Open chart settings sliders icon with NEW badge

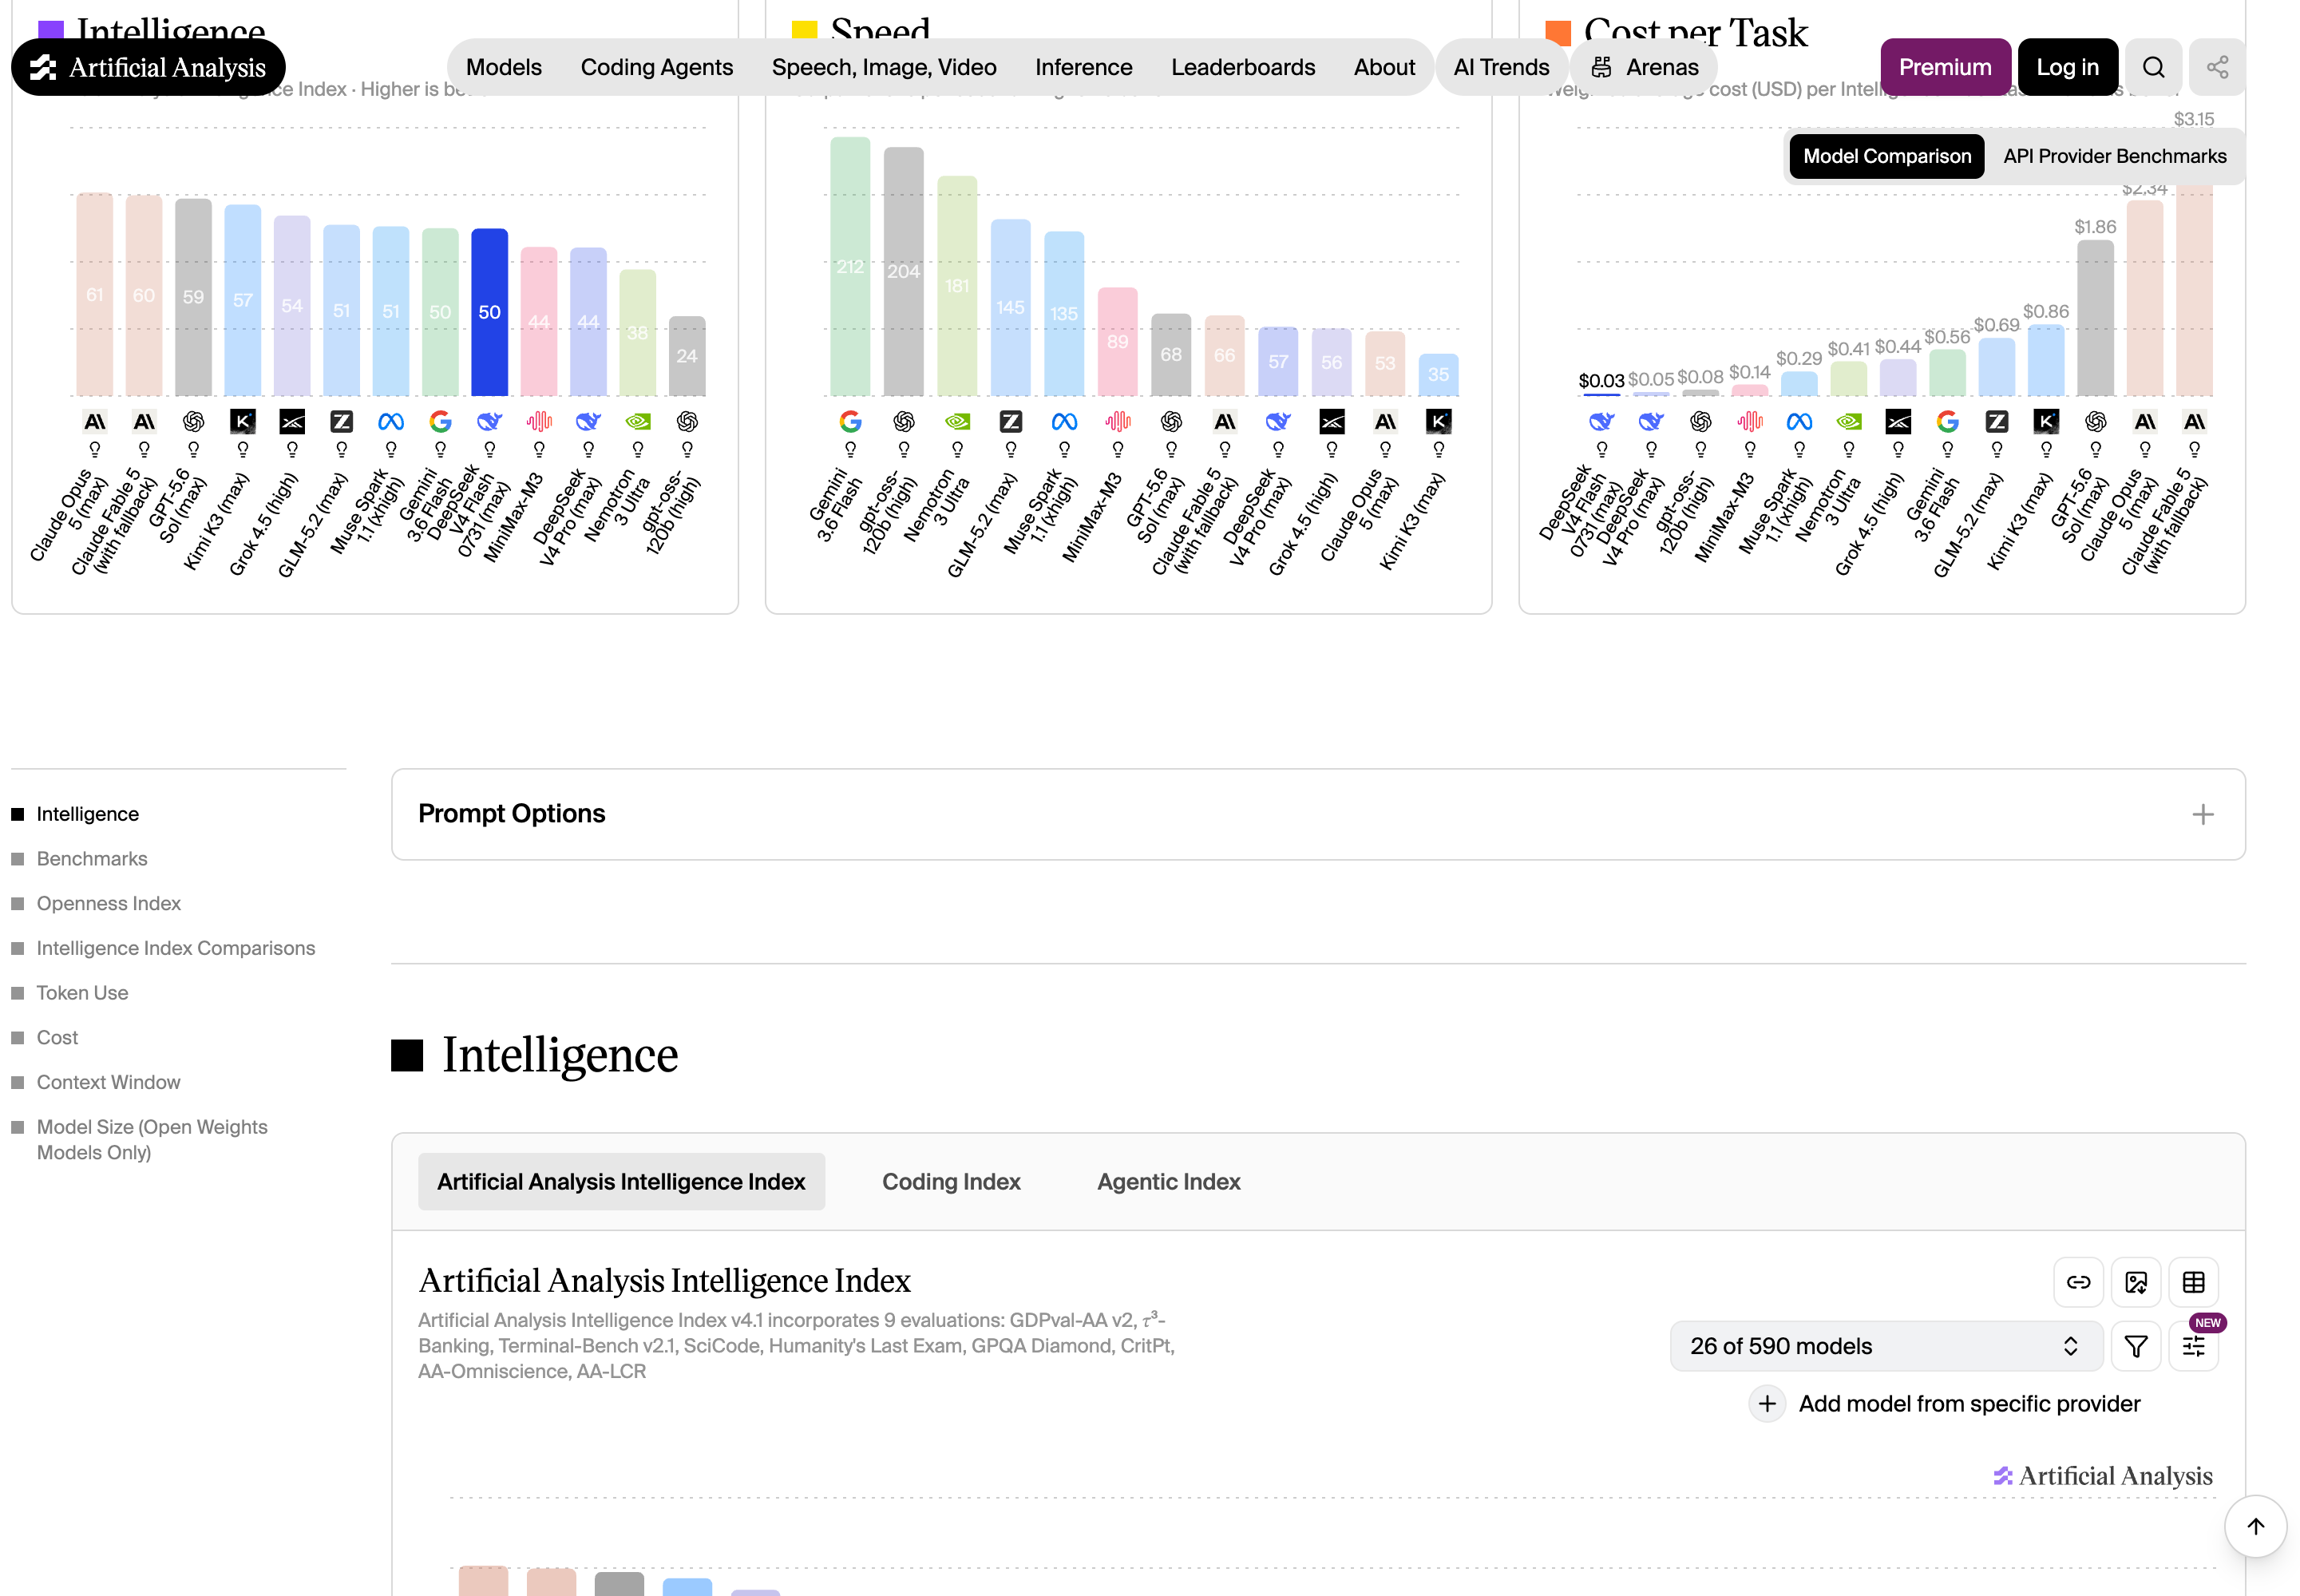click(2193, 1346)
